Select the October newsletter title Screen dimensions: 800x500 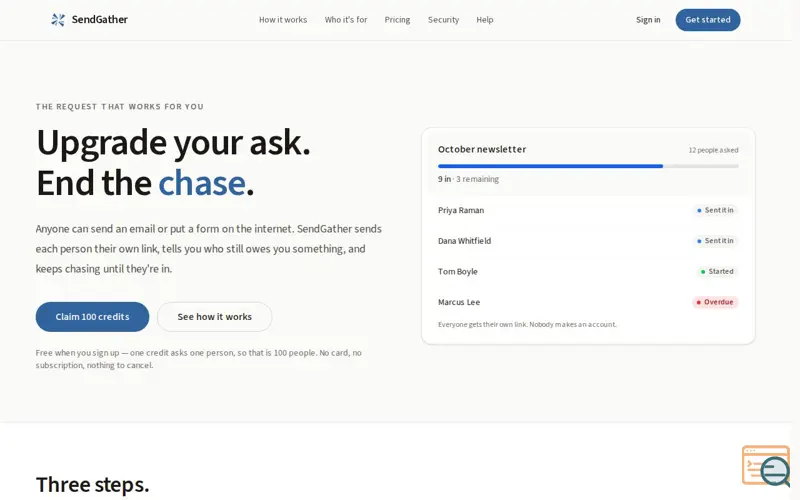(482, 149)
